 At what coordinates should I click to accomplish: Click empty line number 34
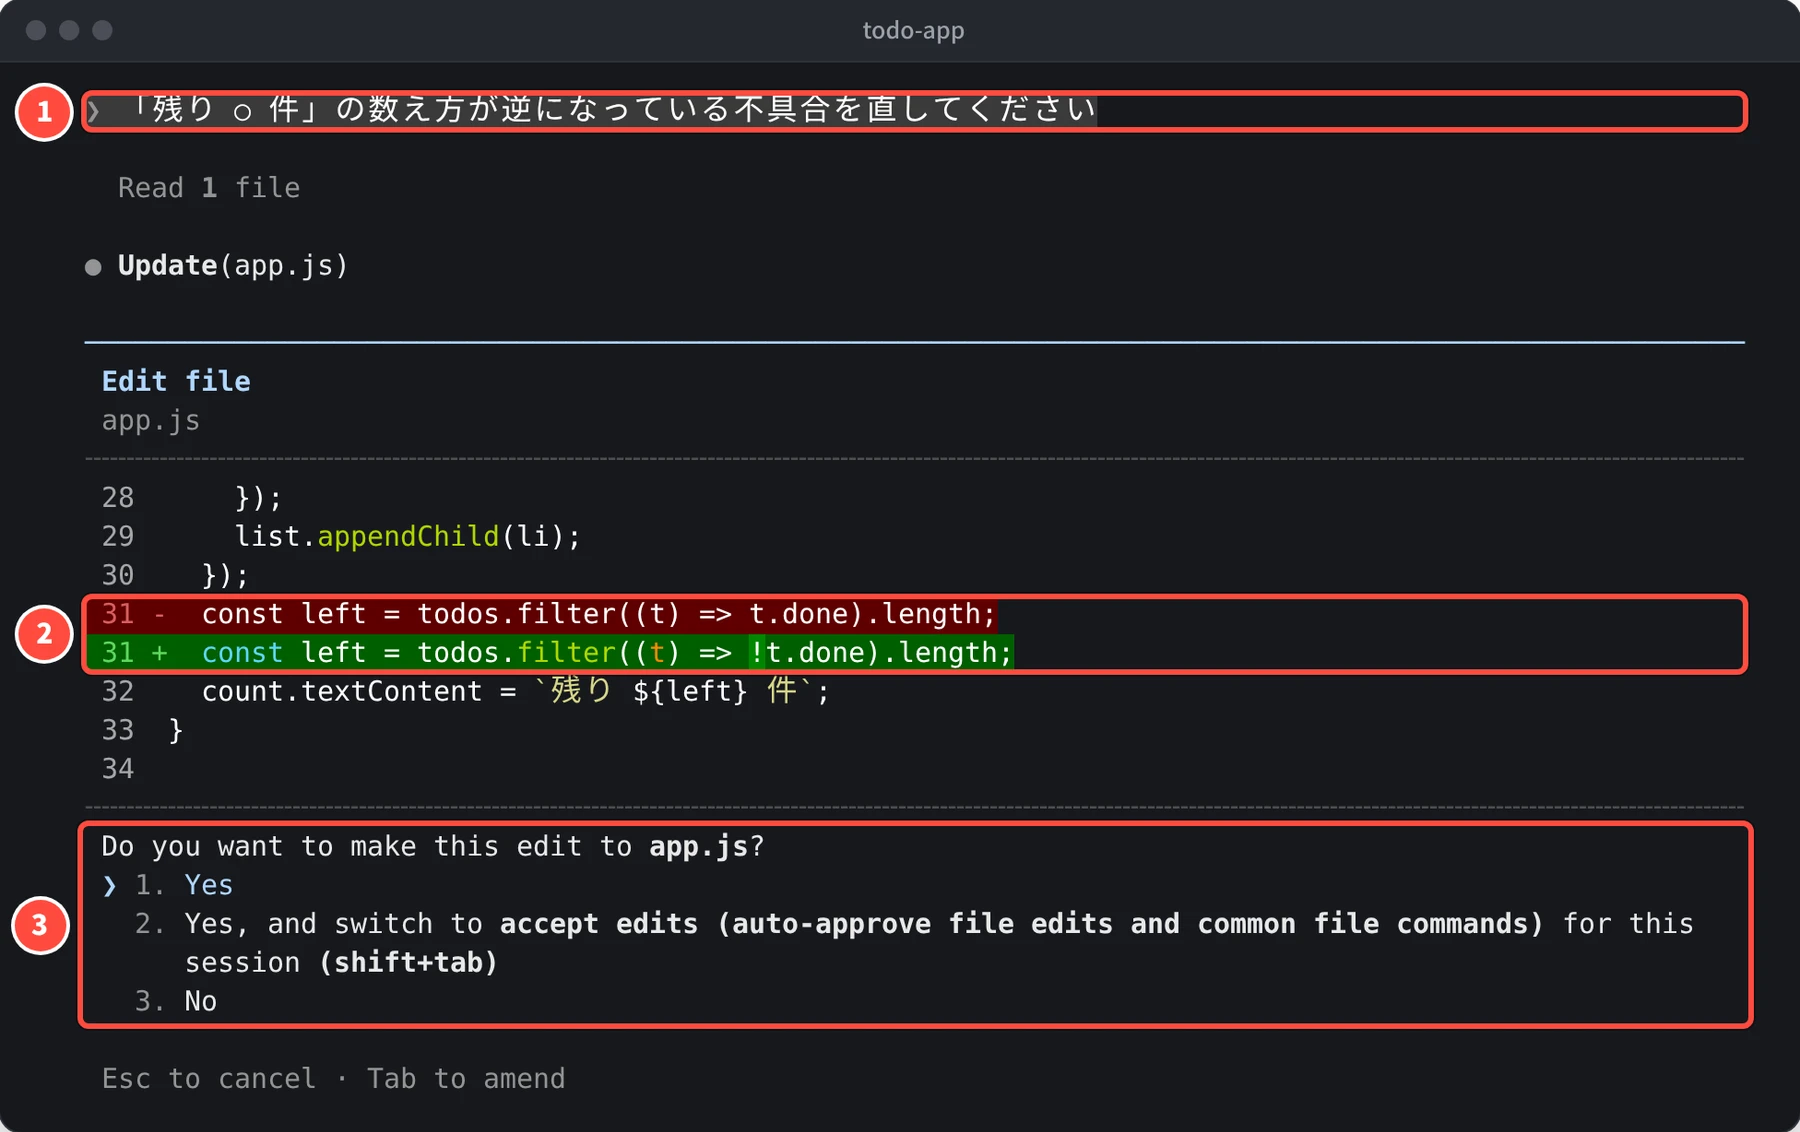(x=118, y=769)
